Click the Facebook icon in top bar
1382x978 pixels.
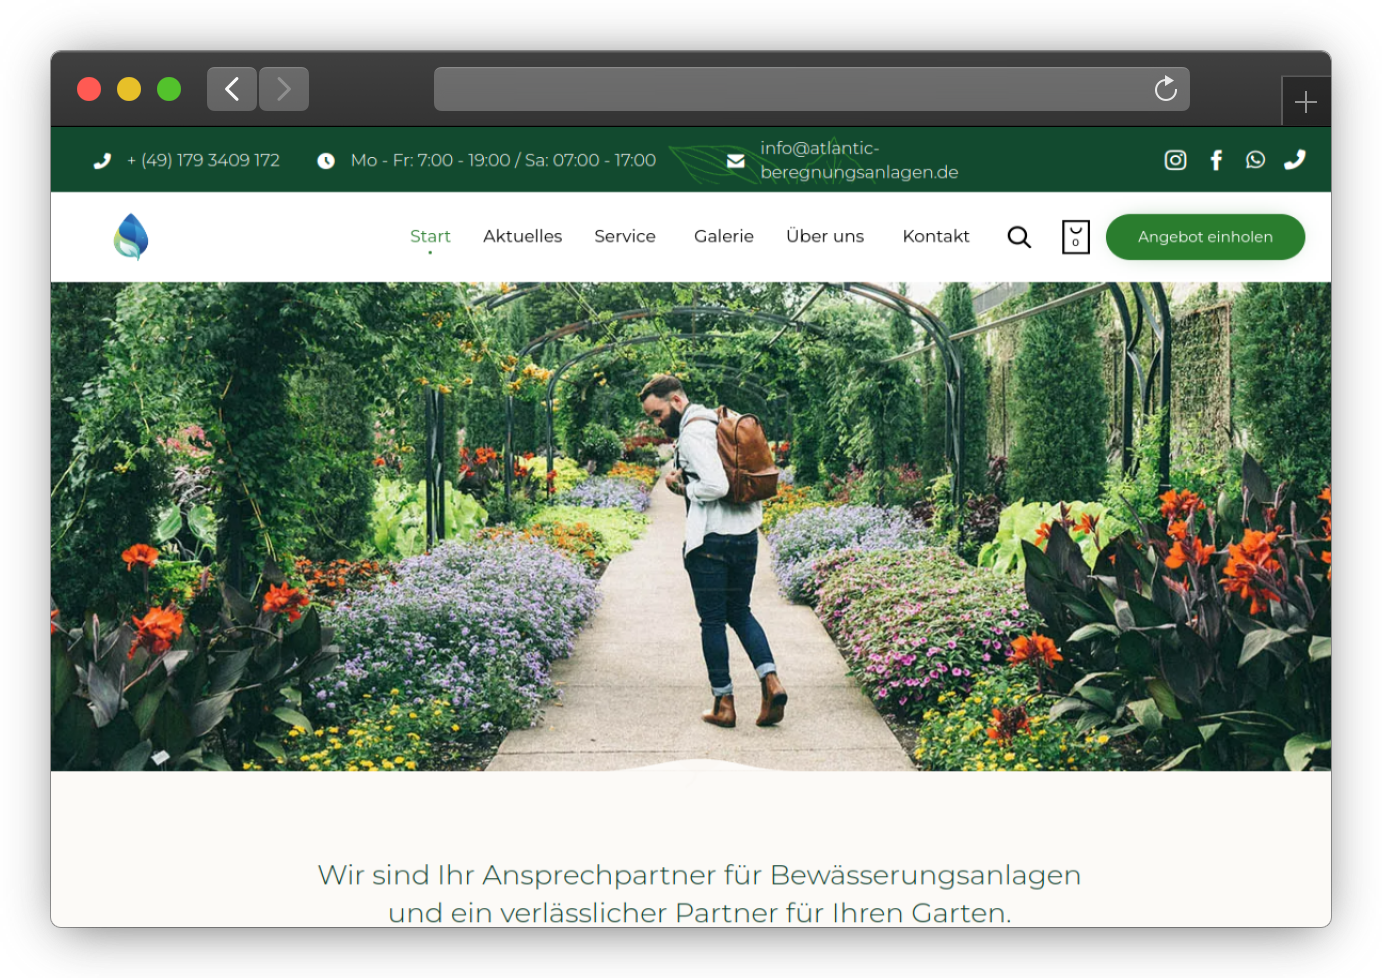pyautogui.click(x=1216, y=160)
